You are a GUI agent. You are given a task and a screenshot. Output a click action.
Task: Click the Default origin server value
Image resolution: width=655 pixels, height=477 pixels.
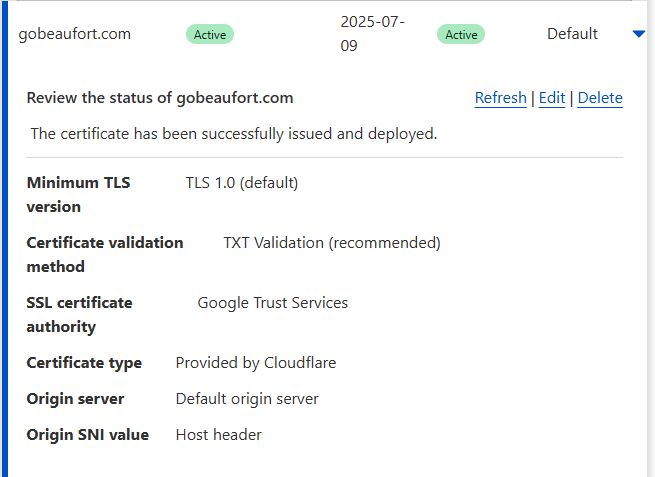247,399
